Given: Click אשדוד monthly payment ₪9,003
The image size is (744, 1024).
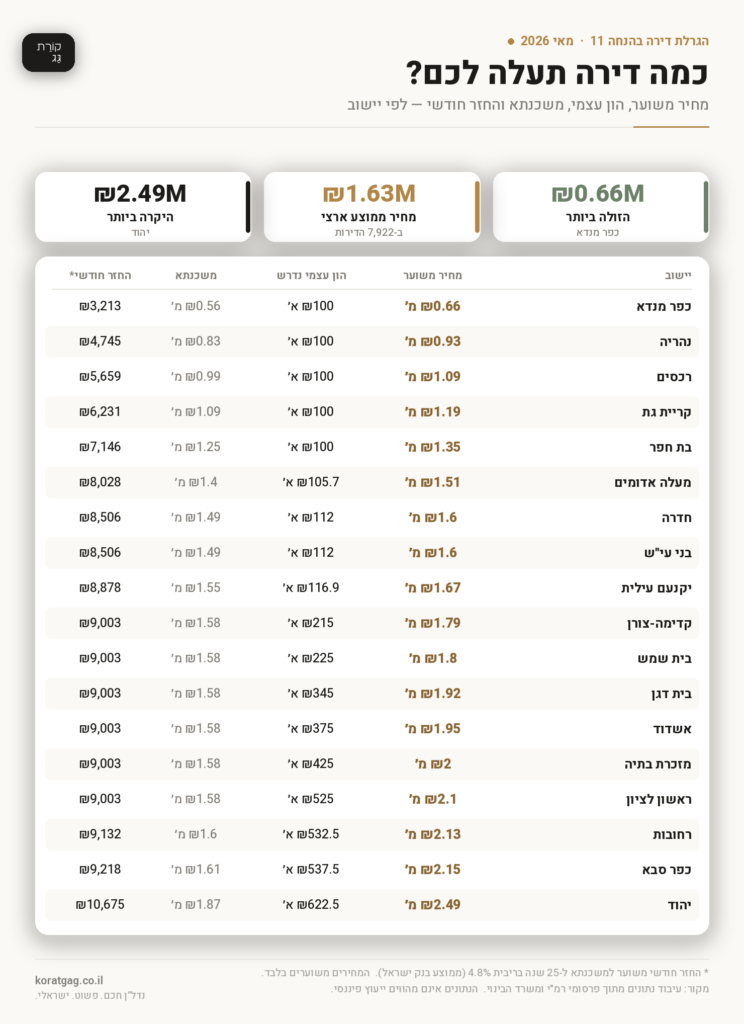Looking at the screenshot, I should pyautogui.click(x=100, y=729).
